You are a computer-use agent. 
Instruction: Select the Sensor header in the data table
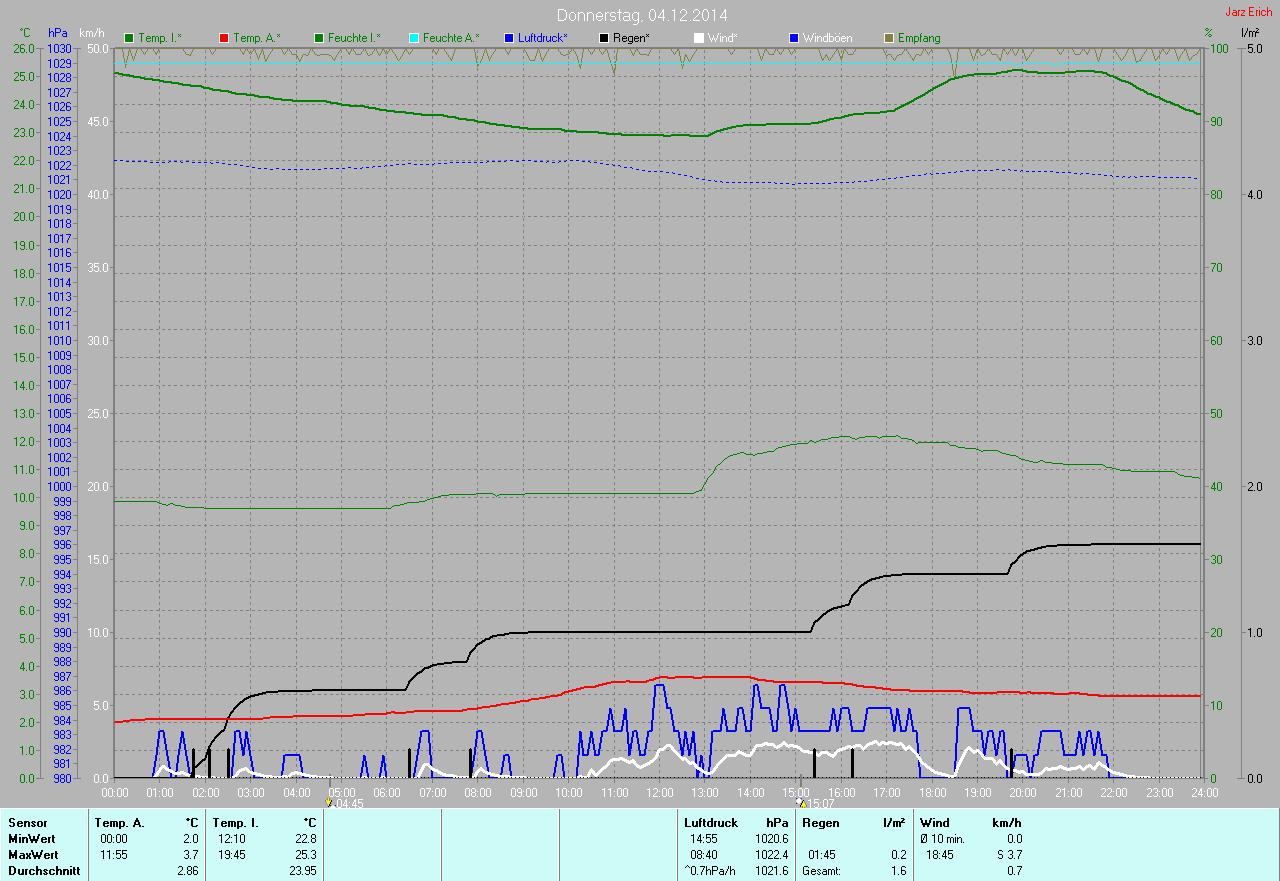pos(27,823)
